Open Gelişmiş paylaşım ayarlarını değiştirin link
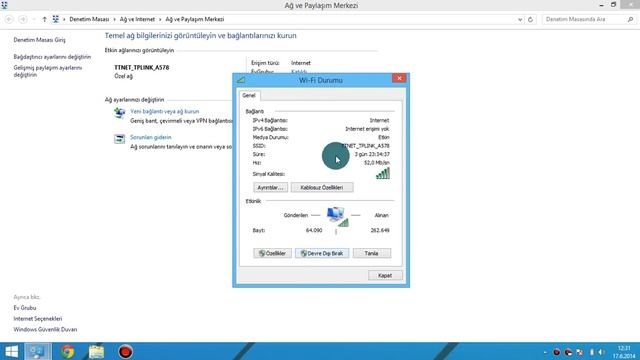 [48, 71]
